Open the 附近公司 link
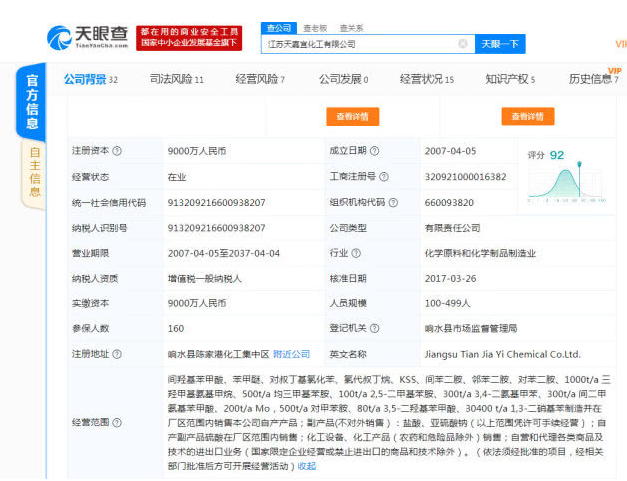 point(292,354)
